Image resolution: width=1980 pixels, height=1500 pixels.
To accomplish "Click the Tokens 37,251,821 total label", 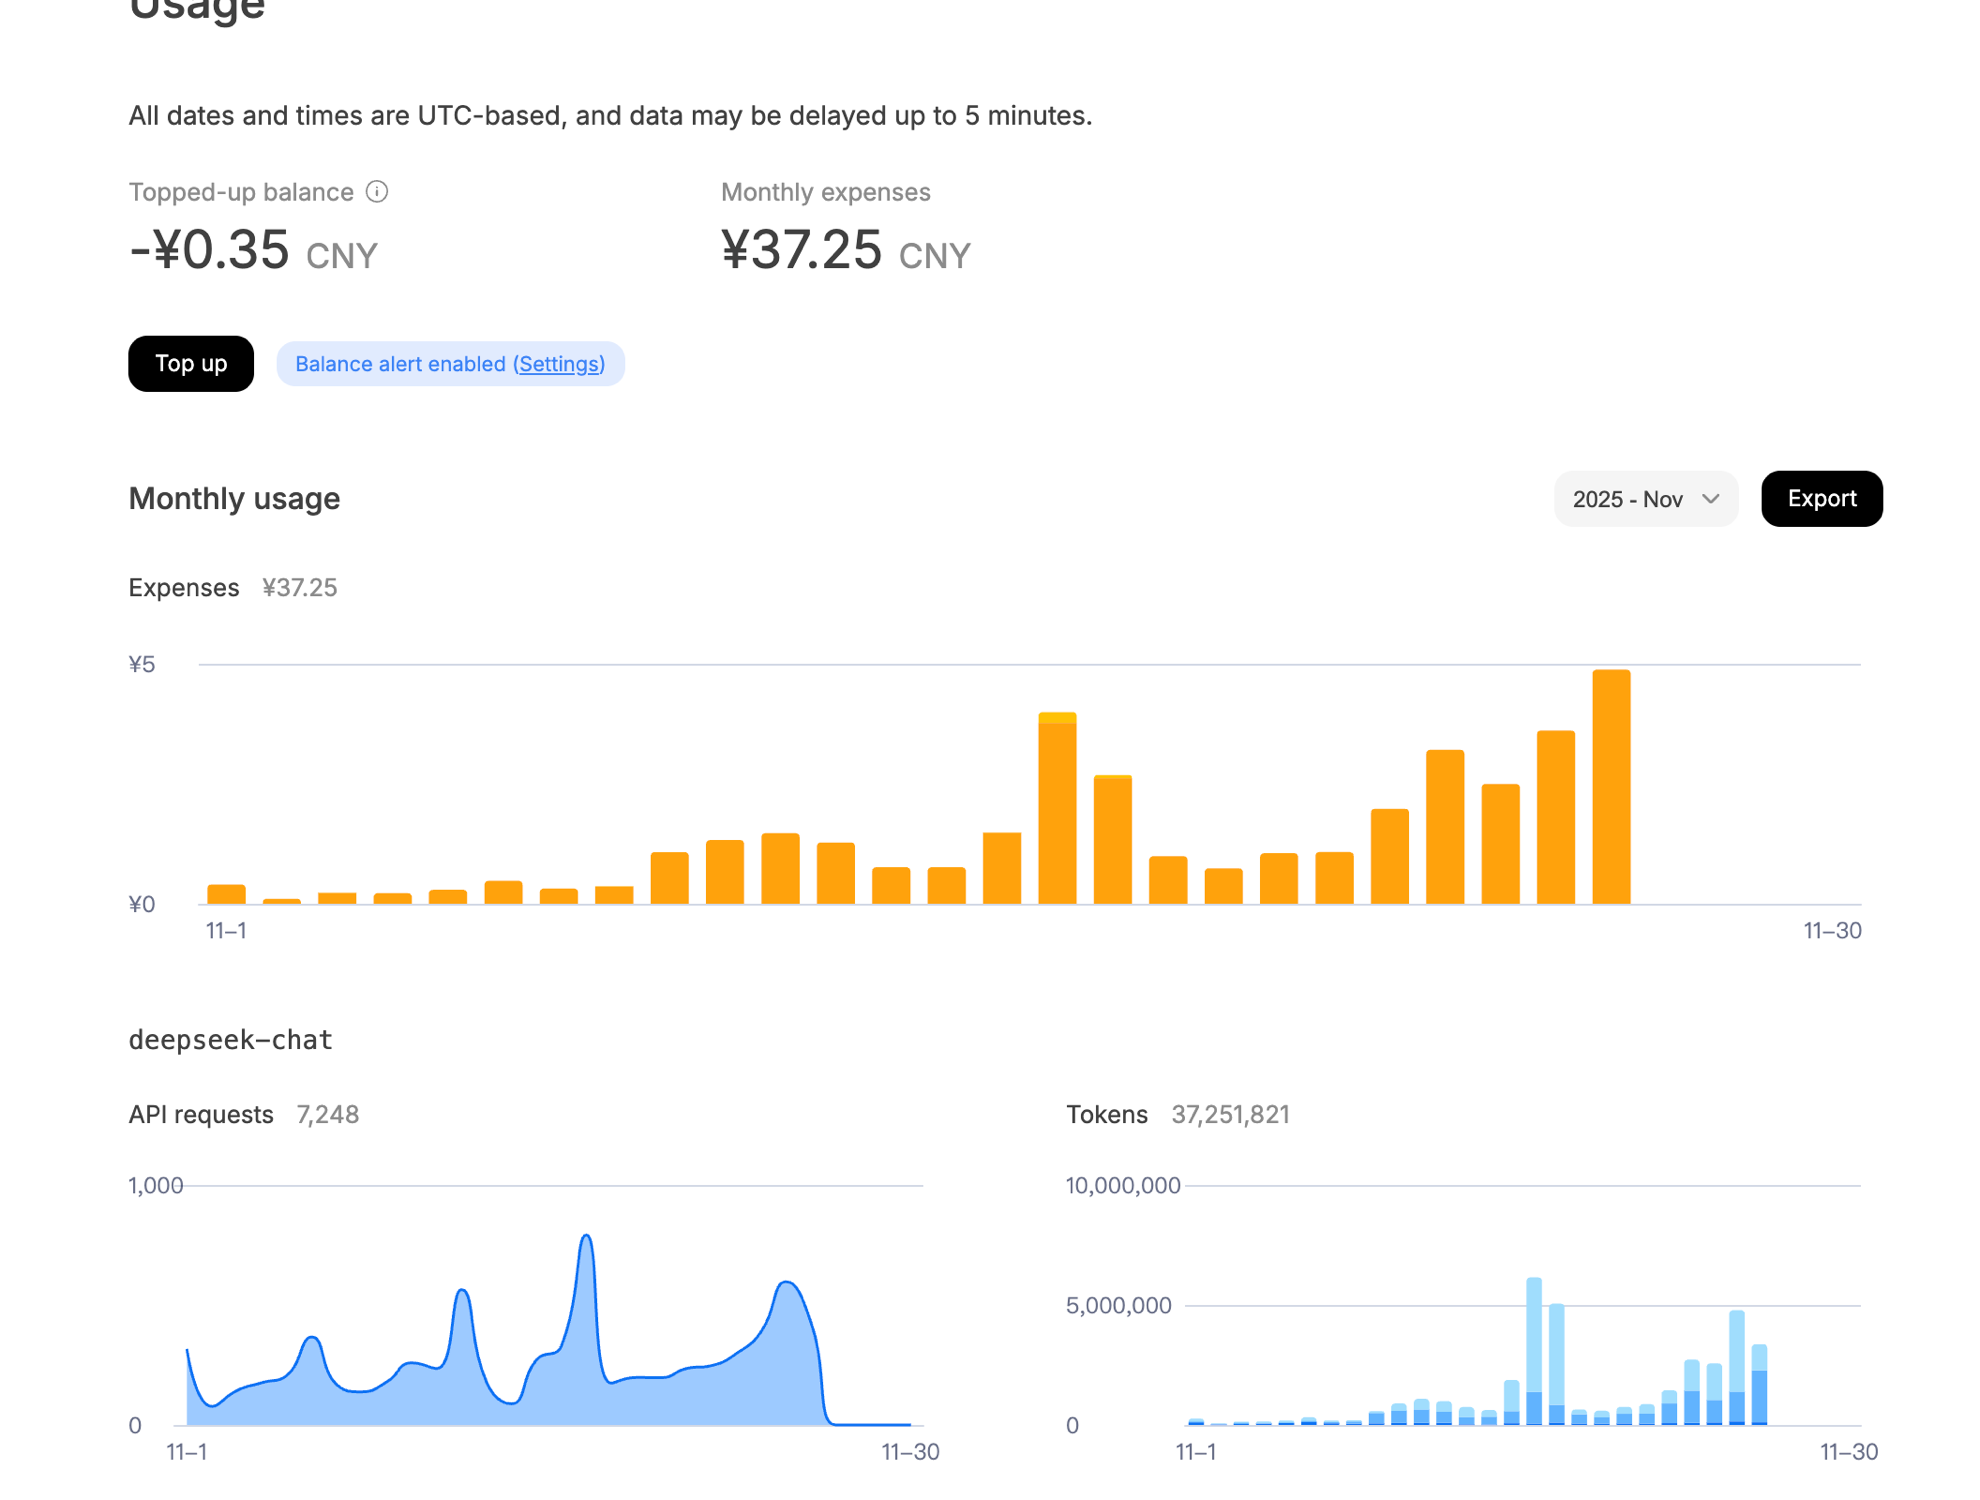I will [x=1229, y=1114].
